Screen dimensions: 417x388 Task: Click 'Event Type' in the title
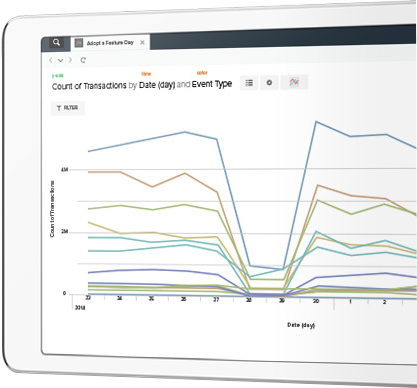212,84
